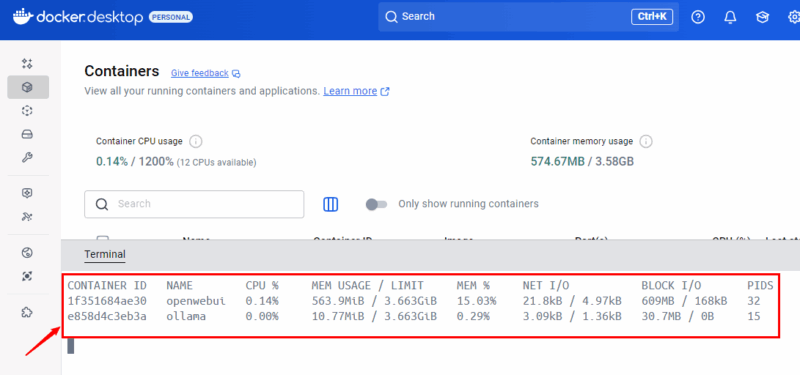Click the 21.8kB / 4.97kB net I/O value

point(572,301)
